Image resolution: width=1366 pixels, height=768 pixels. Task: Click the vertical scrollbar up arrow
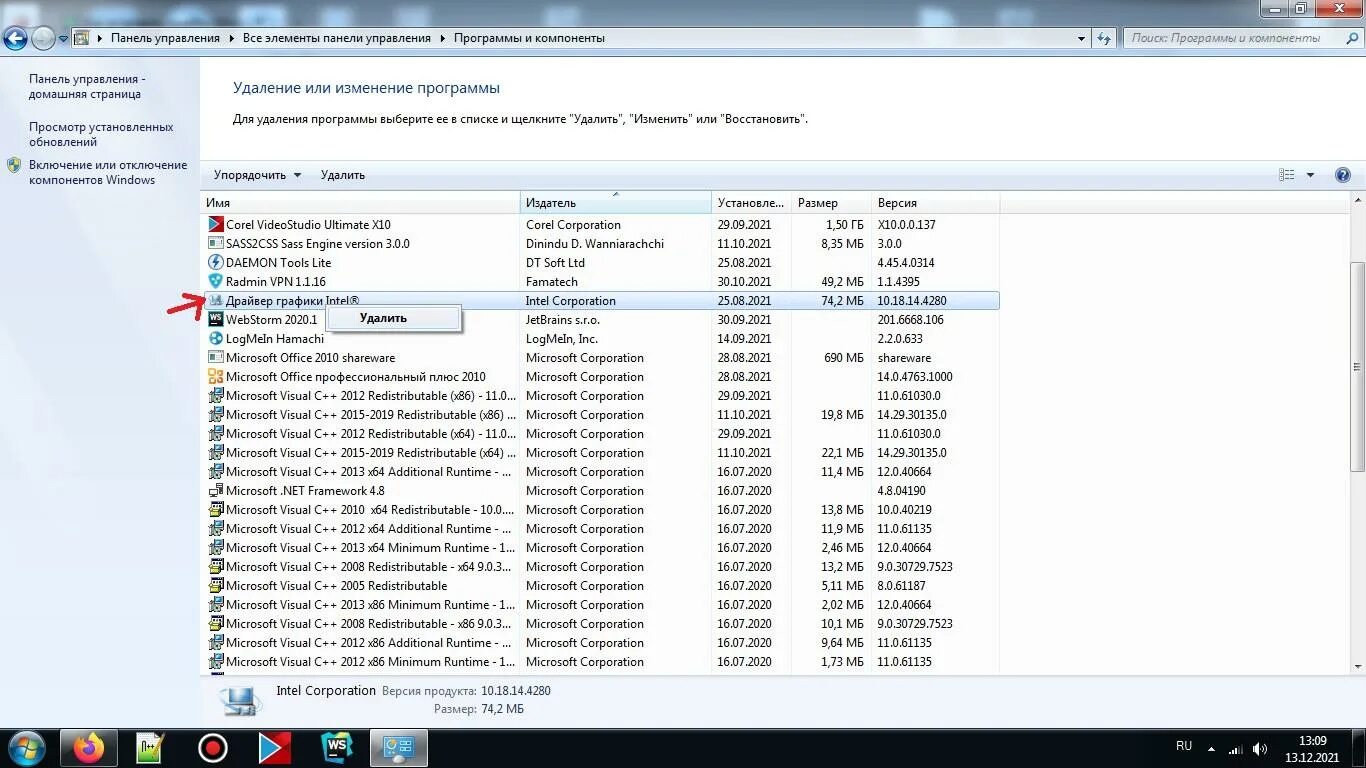(1357, 201)
